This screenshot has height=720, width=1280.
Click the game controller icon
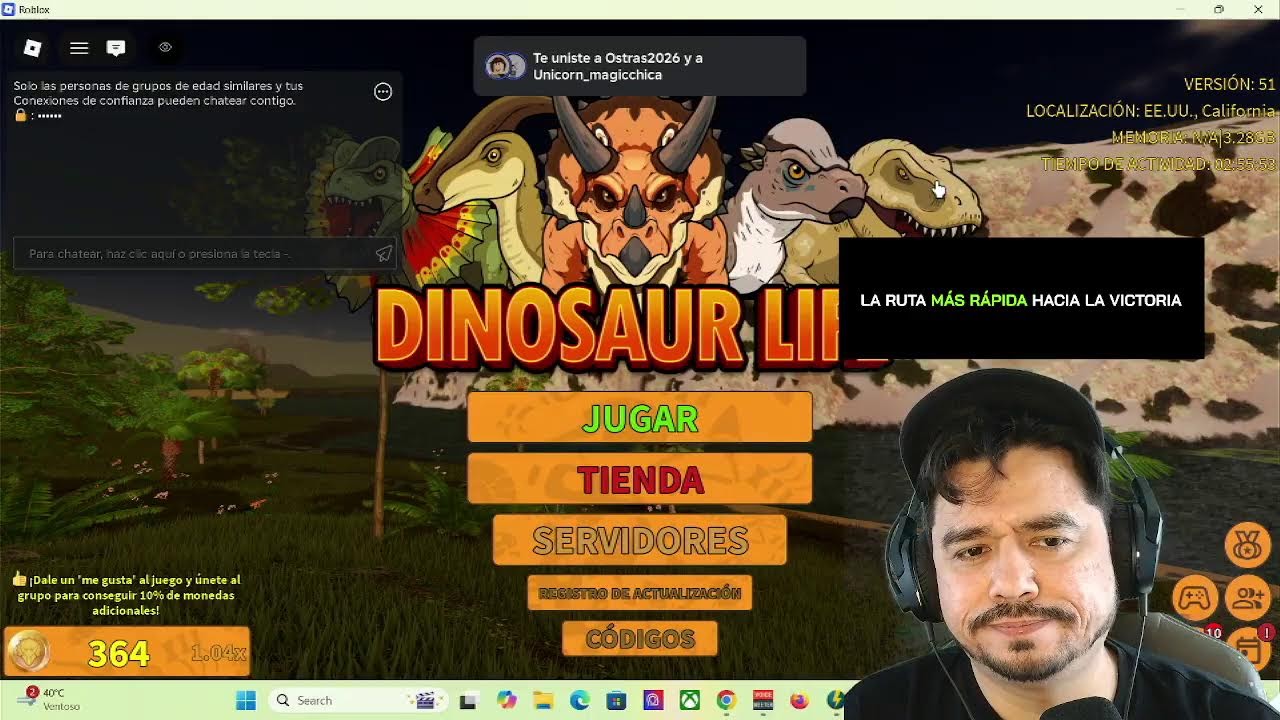(1194, 598)
